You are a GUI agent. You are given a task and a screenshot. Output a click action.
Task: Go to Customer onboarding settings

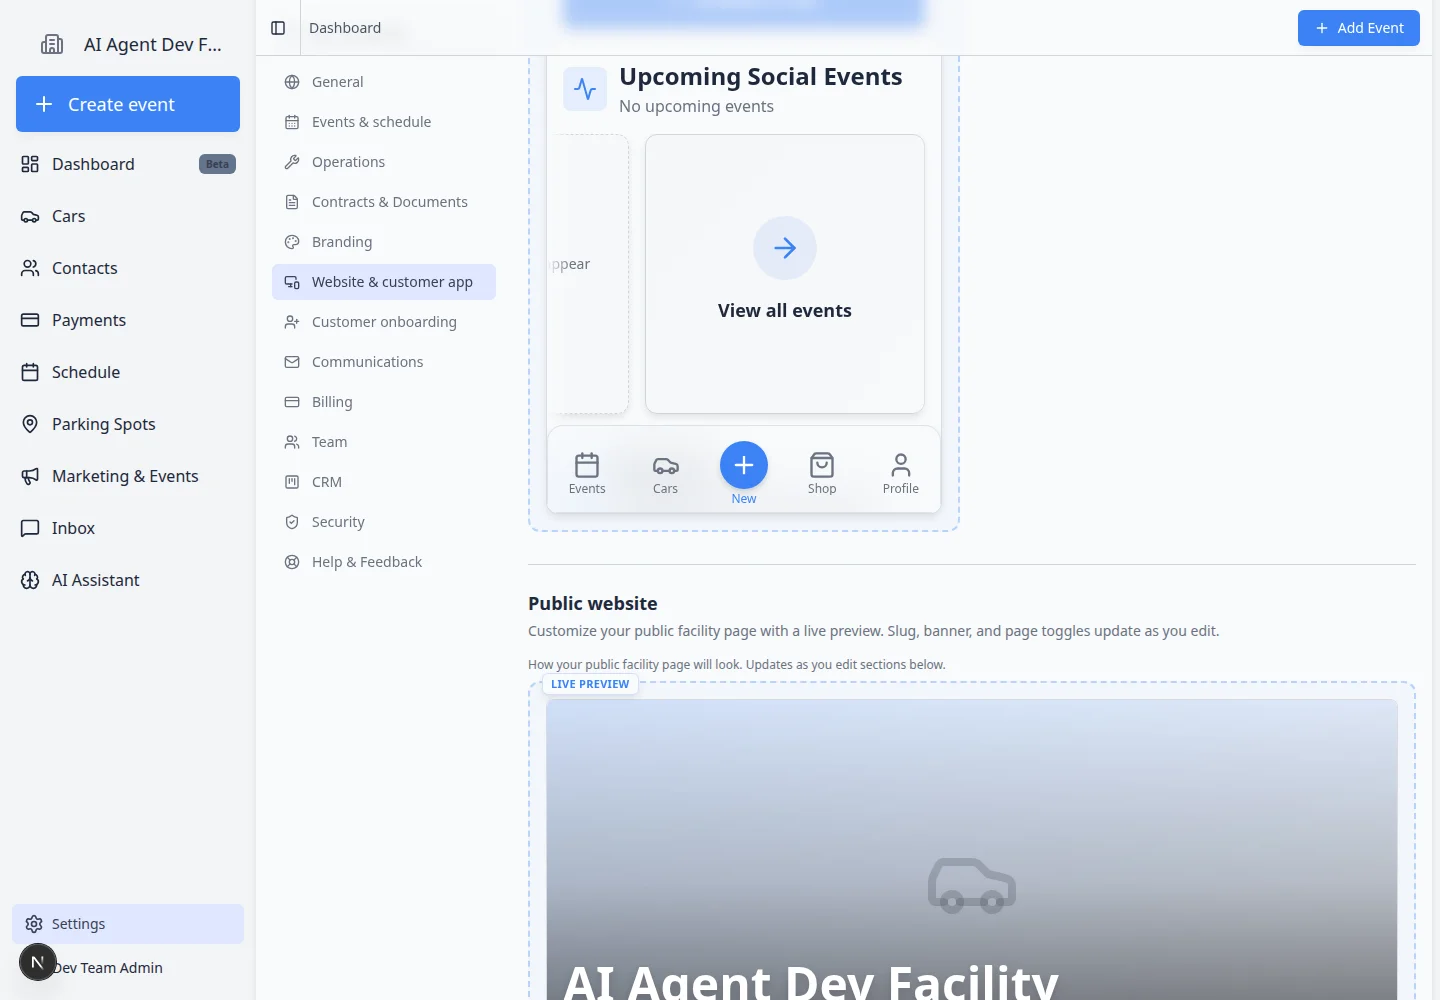(384, 322)
